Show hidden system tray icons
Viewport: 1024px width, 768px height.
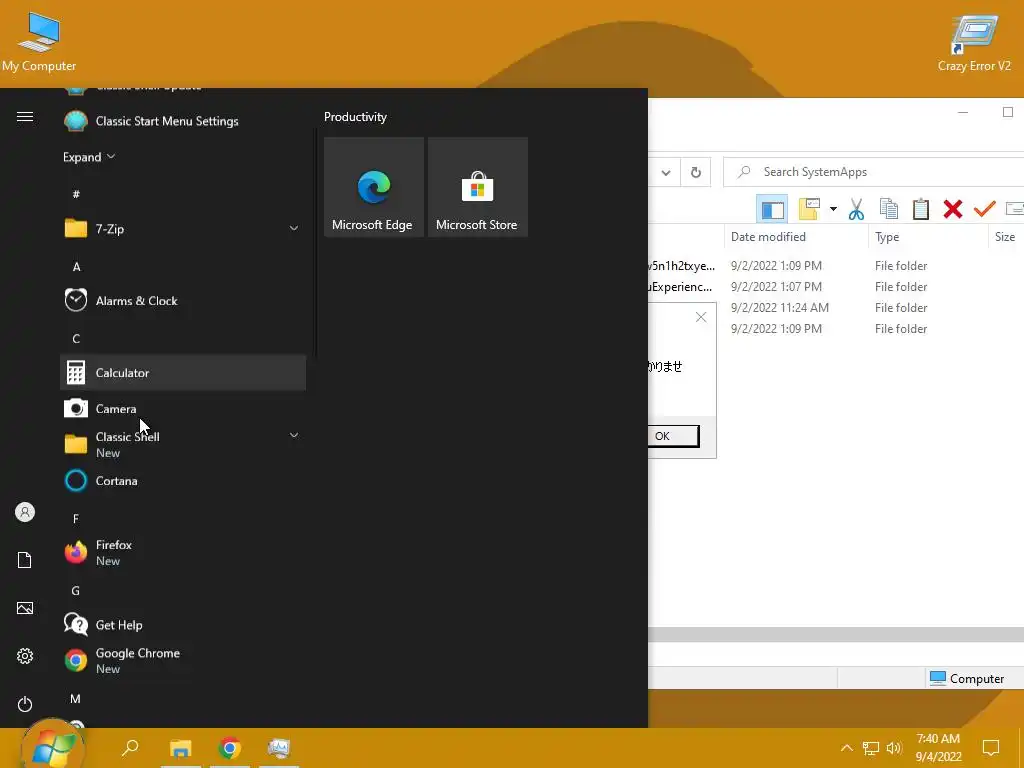[x=846, y=748]
